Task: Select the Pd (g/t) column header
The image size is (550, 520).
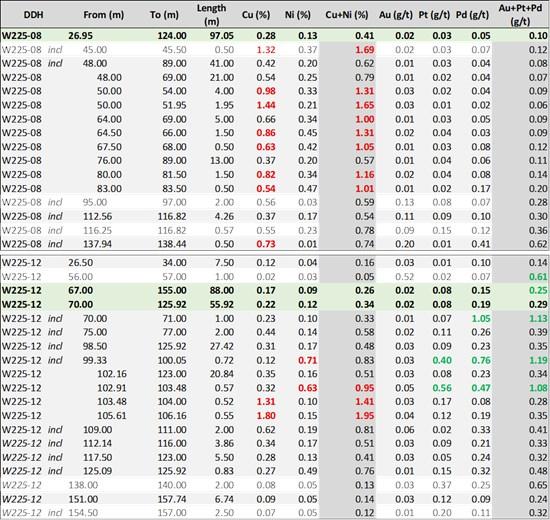Action: pos(472,15)
